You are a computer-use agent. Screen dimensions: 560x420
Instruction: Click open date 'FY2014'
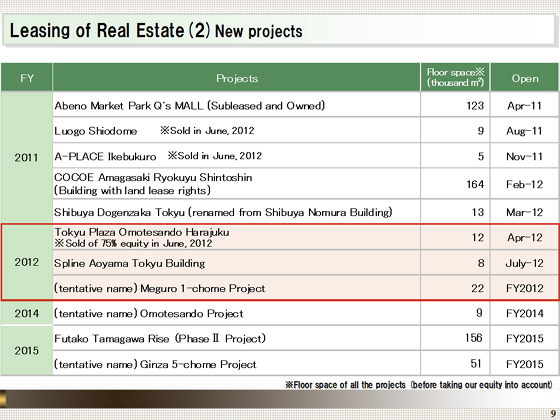tap(525, 314)
